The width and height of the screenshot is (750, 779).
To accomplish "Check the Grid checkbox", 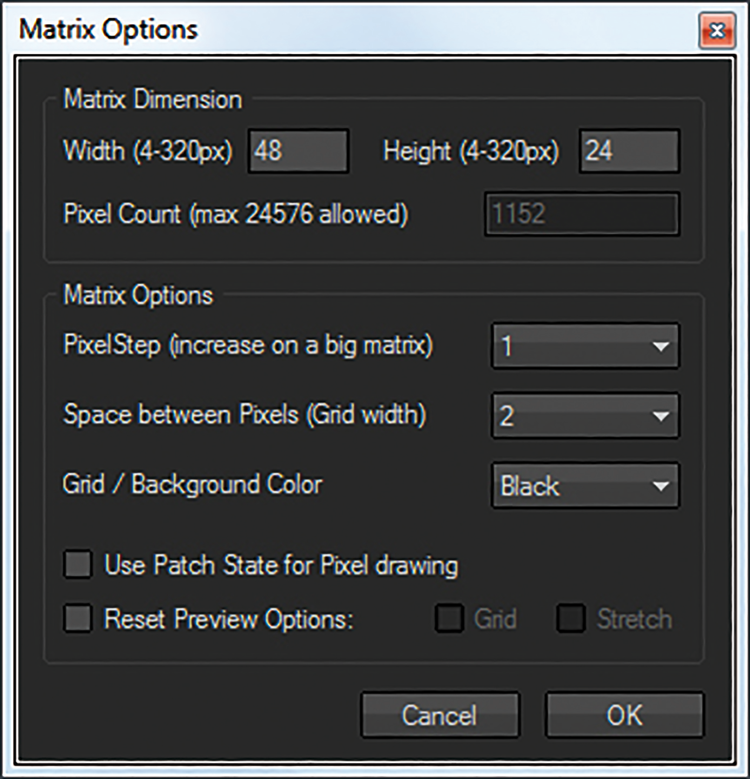I will click(450, 618).
